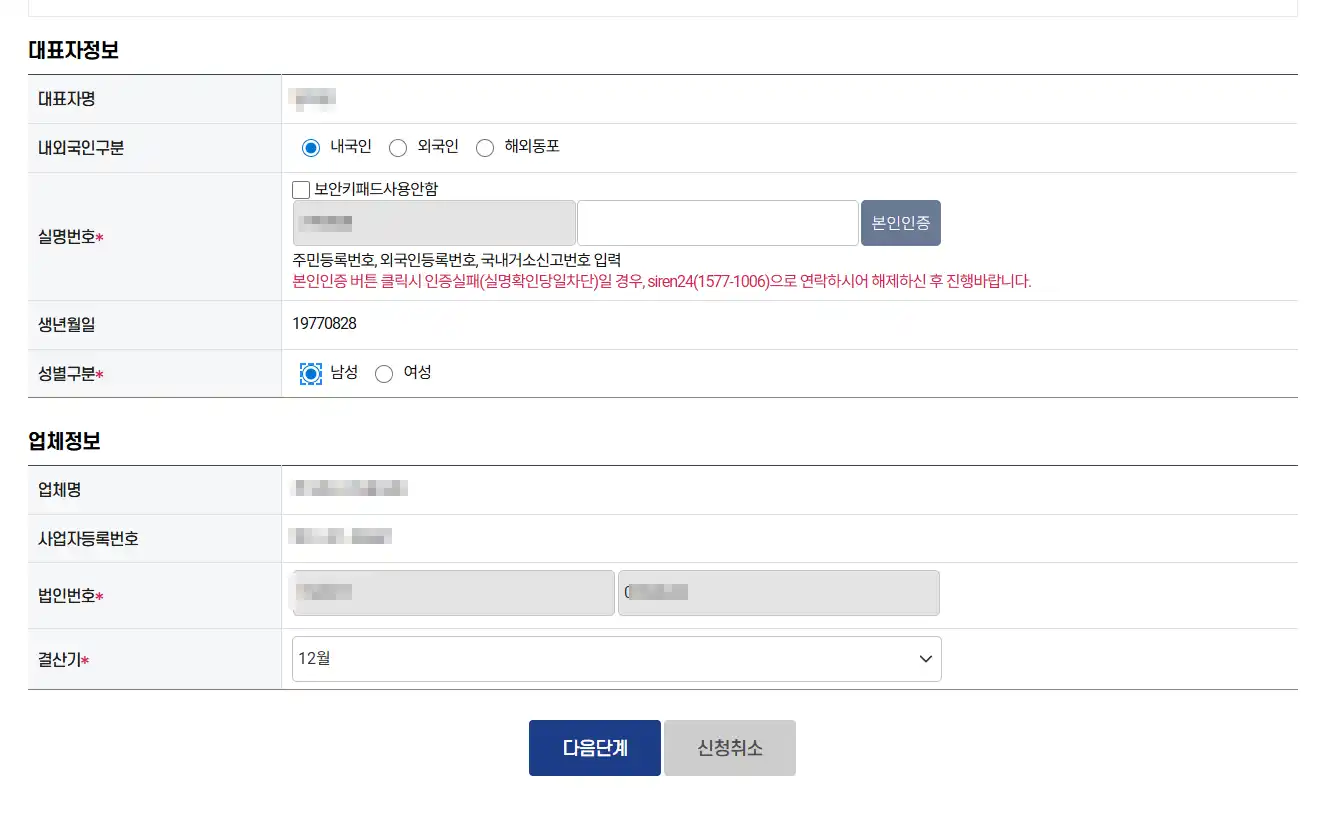The height and width of the screenshot is (818, 1326).
Task: Click the chevron arrow of 결산기 dropdown
Action: point(925,659)
